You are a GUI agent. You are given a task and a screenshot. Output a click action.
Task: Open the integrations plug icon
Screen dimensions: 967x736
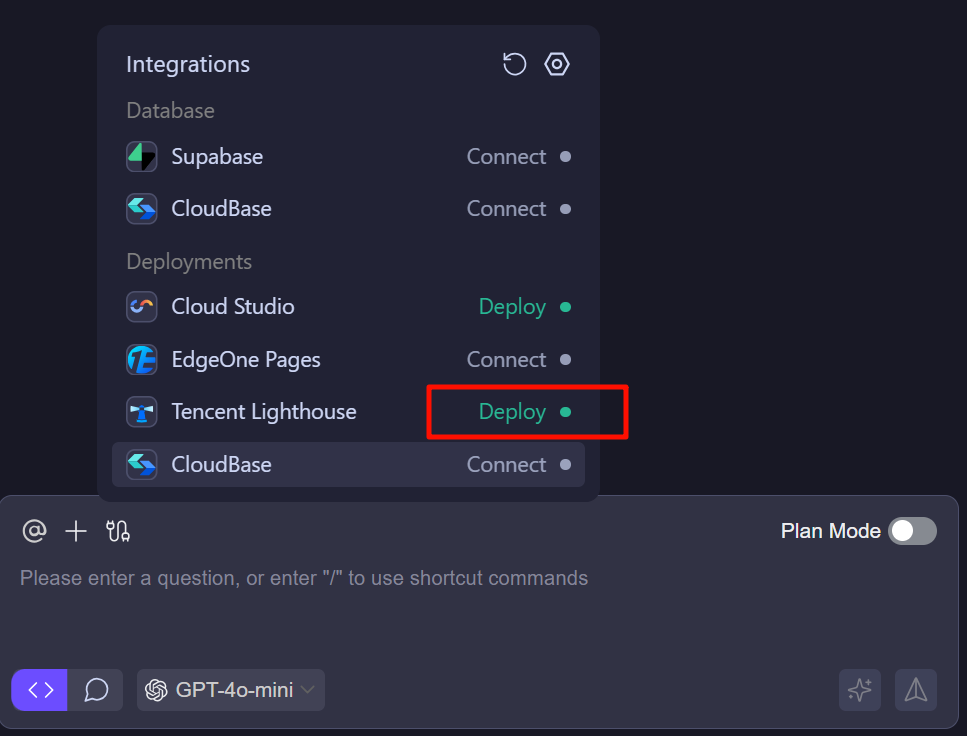click(118, 531)
